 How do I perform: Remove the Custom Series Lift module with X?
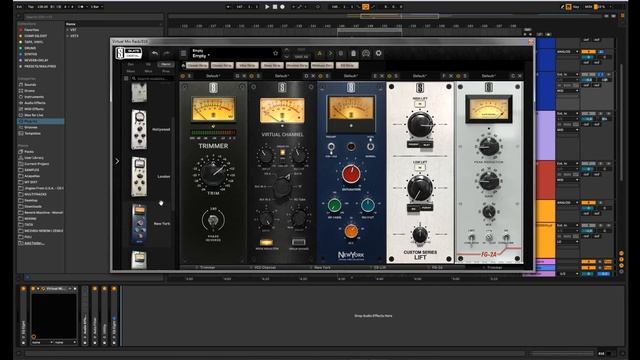click(451, 76)
